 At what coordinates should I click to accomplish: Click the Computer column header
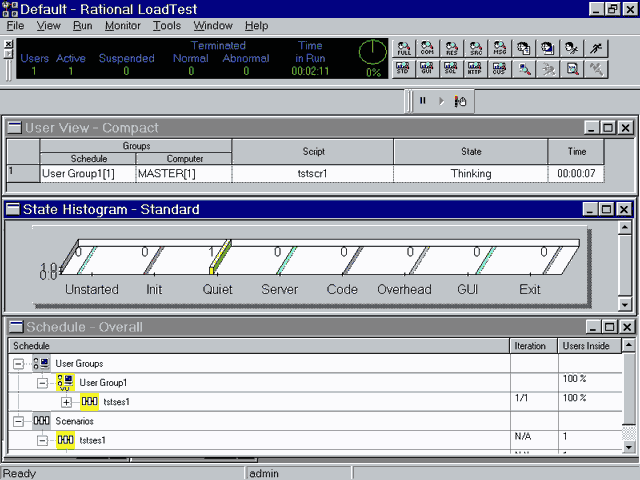(184, 158)
